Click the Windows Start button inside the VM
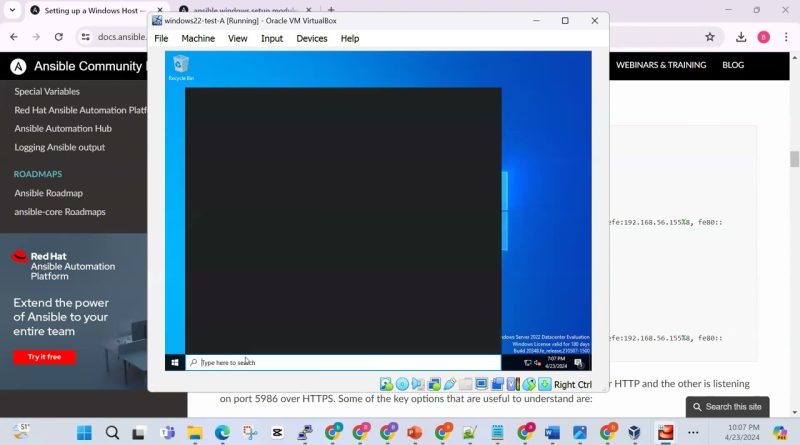Image resolution: width=800 pixels, height=445 pixels. tap(175, 362)
